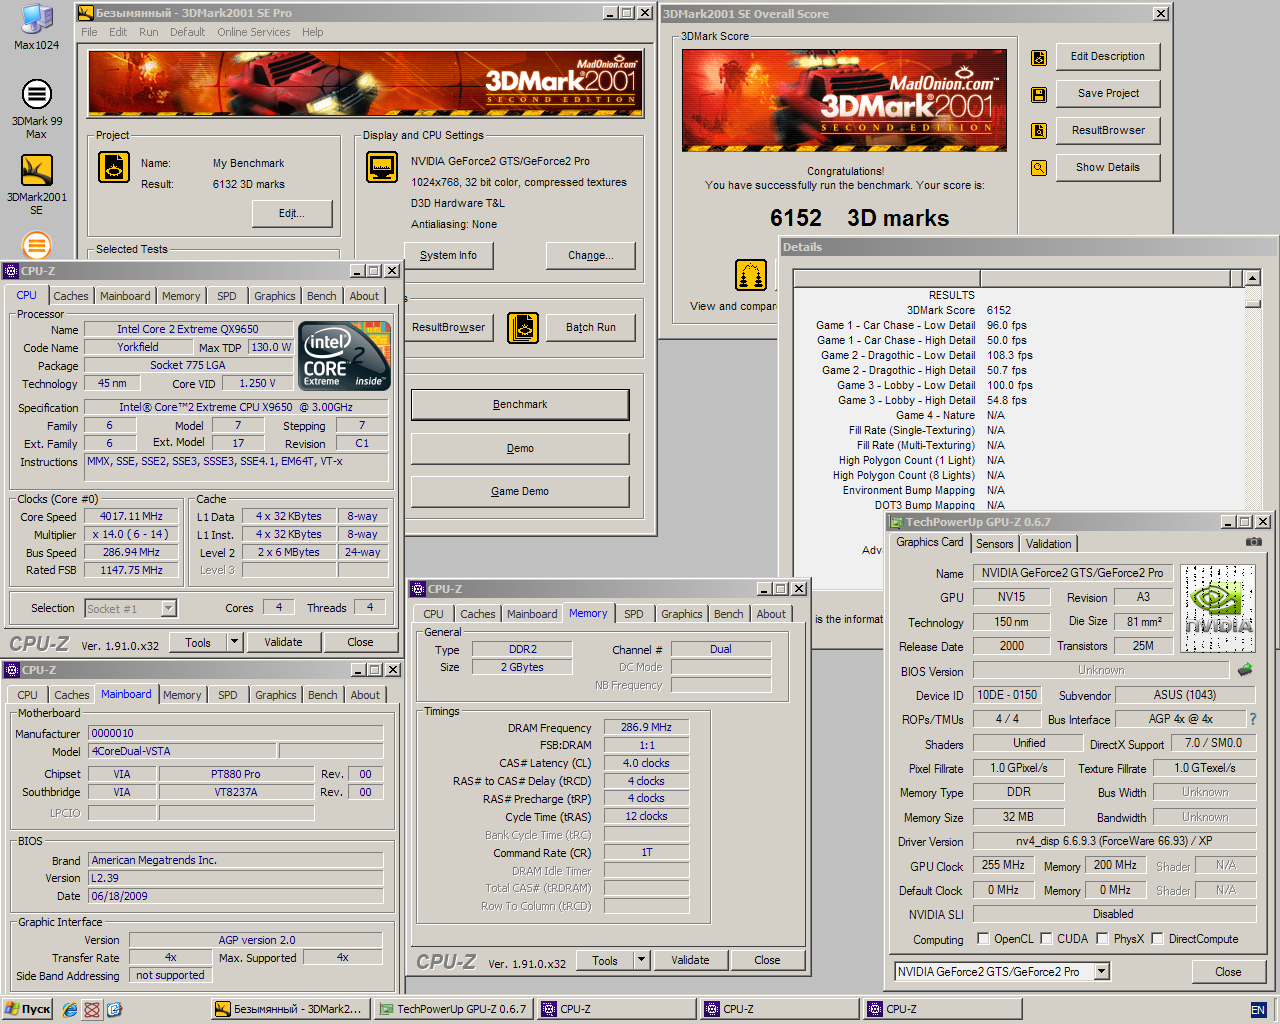Click the Details scrollbar up arrow
The image size is (1280, 1024).
pos(1252,278)
